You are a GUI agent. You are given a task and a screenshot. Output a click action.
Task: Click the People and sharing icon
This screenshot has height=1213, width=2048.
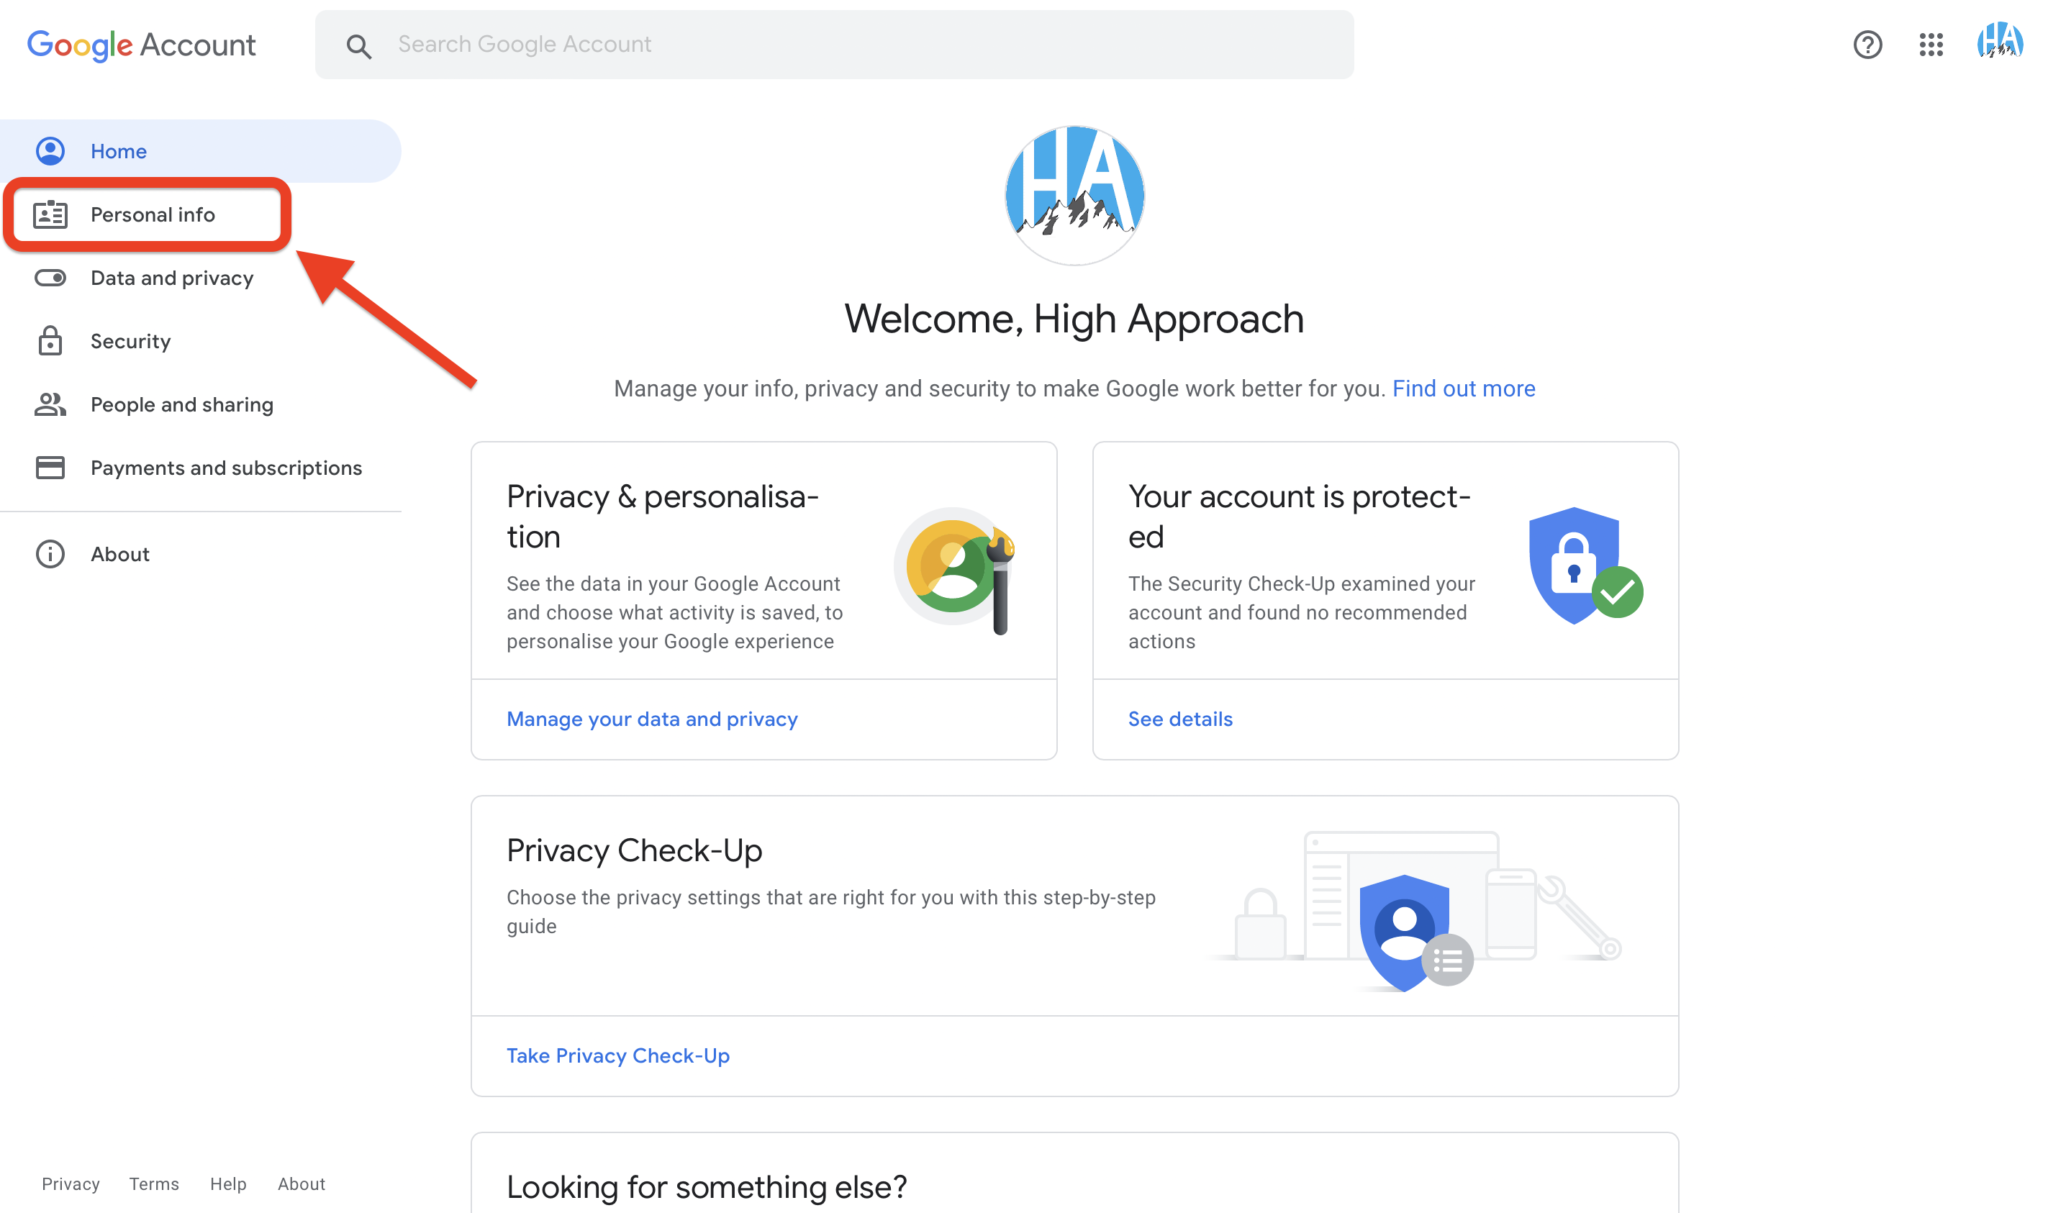(x=50, y=404)
